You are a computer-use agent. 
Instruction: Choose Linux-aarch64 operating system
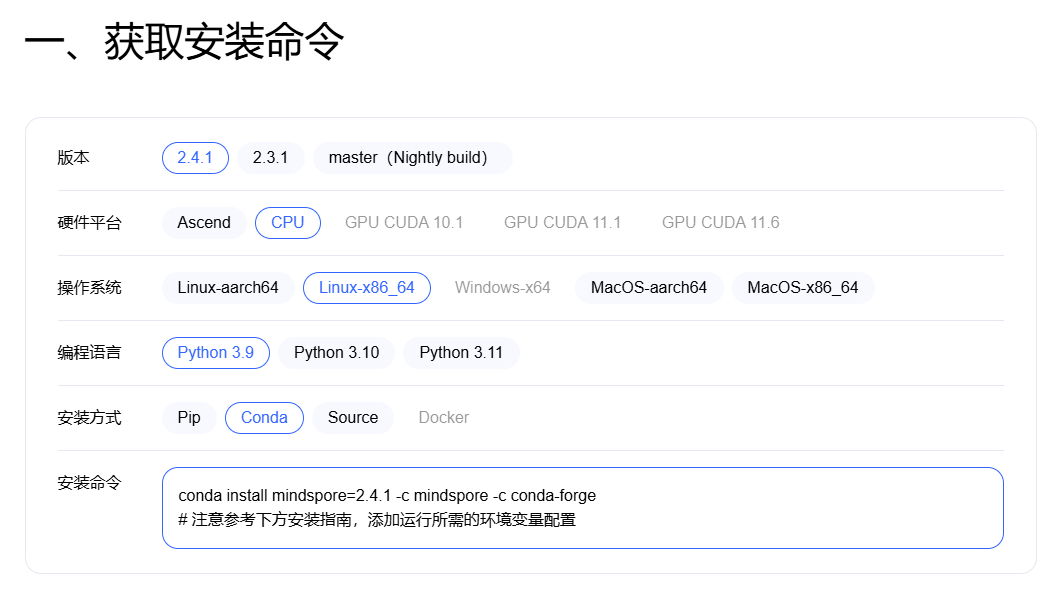click(x=228, y=287)
